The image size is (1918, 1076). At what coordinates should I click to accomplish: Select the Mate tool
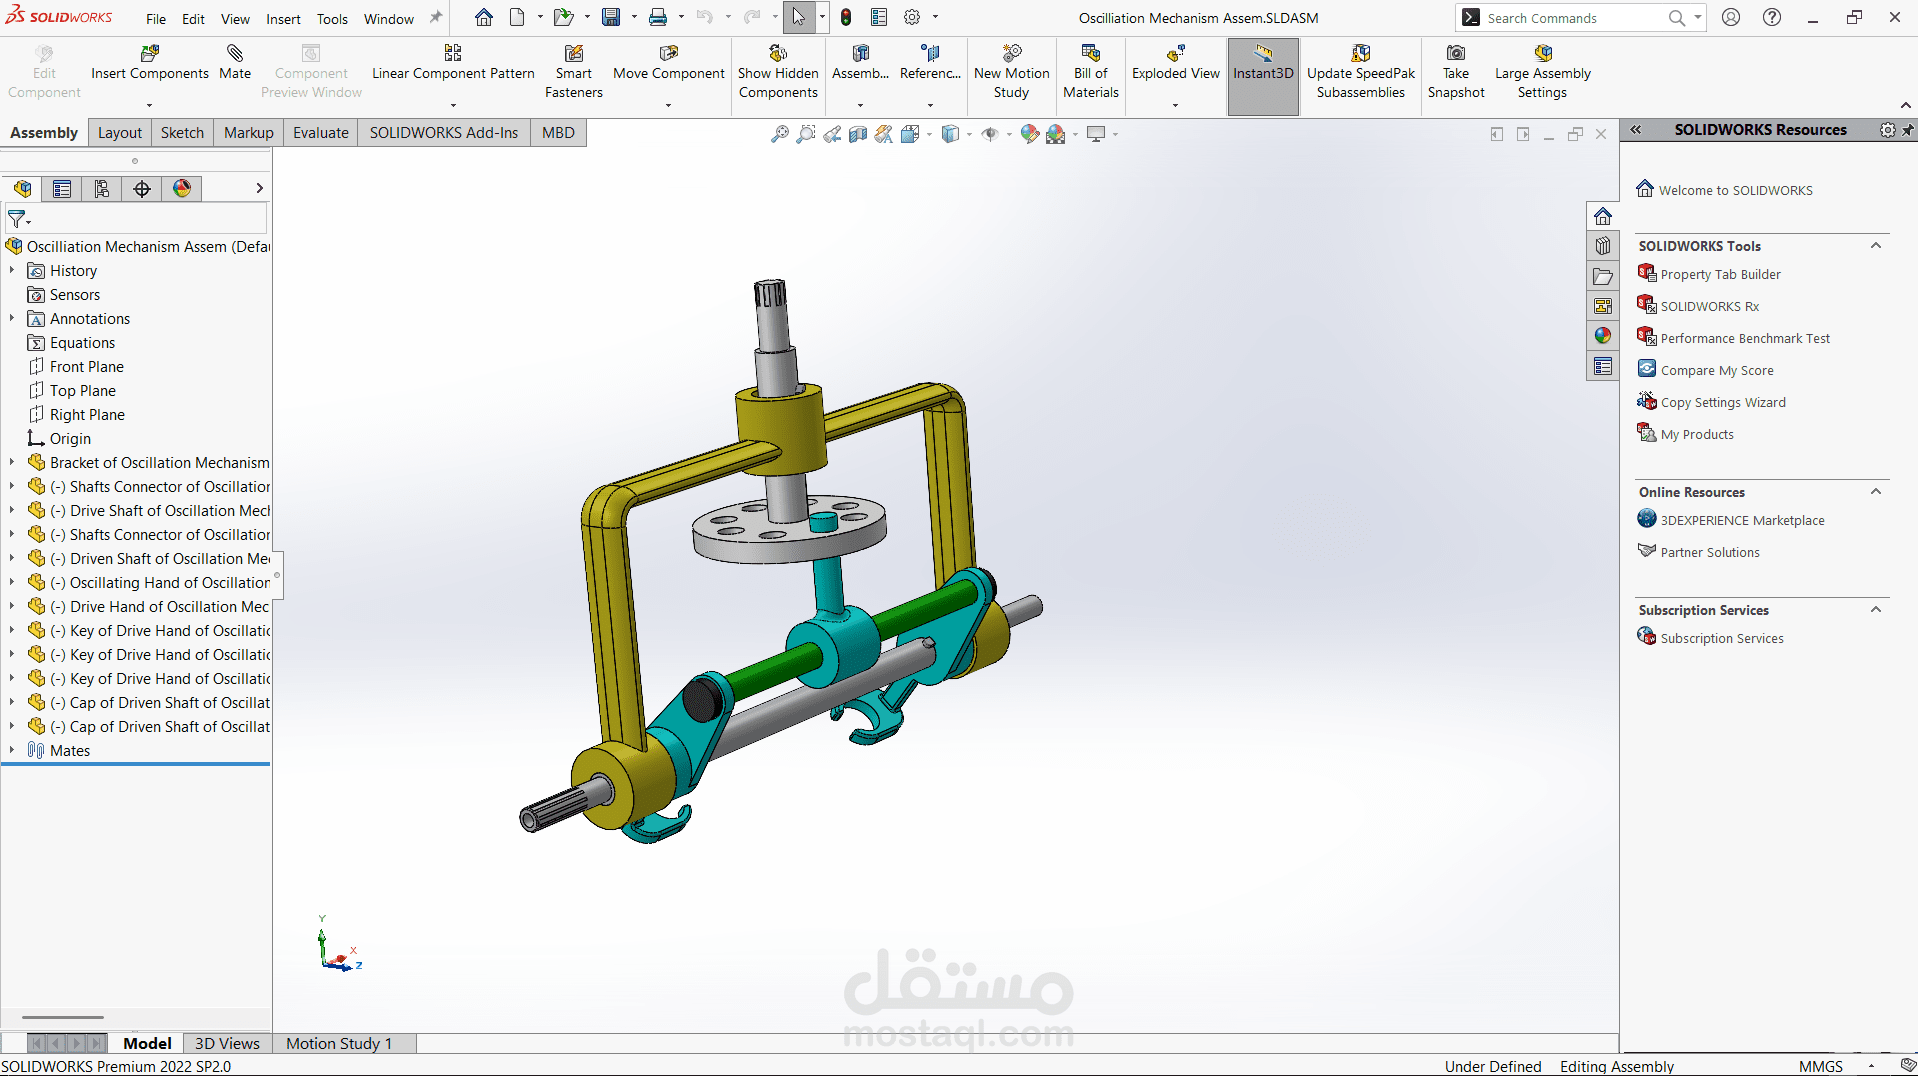235,63
